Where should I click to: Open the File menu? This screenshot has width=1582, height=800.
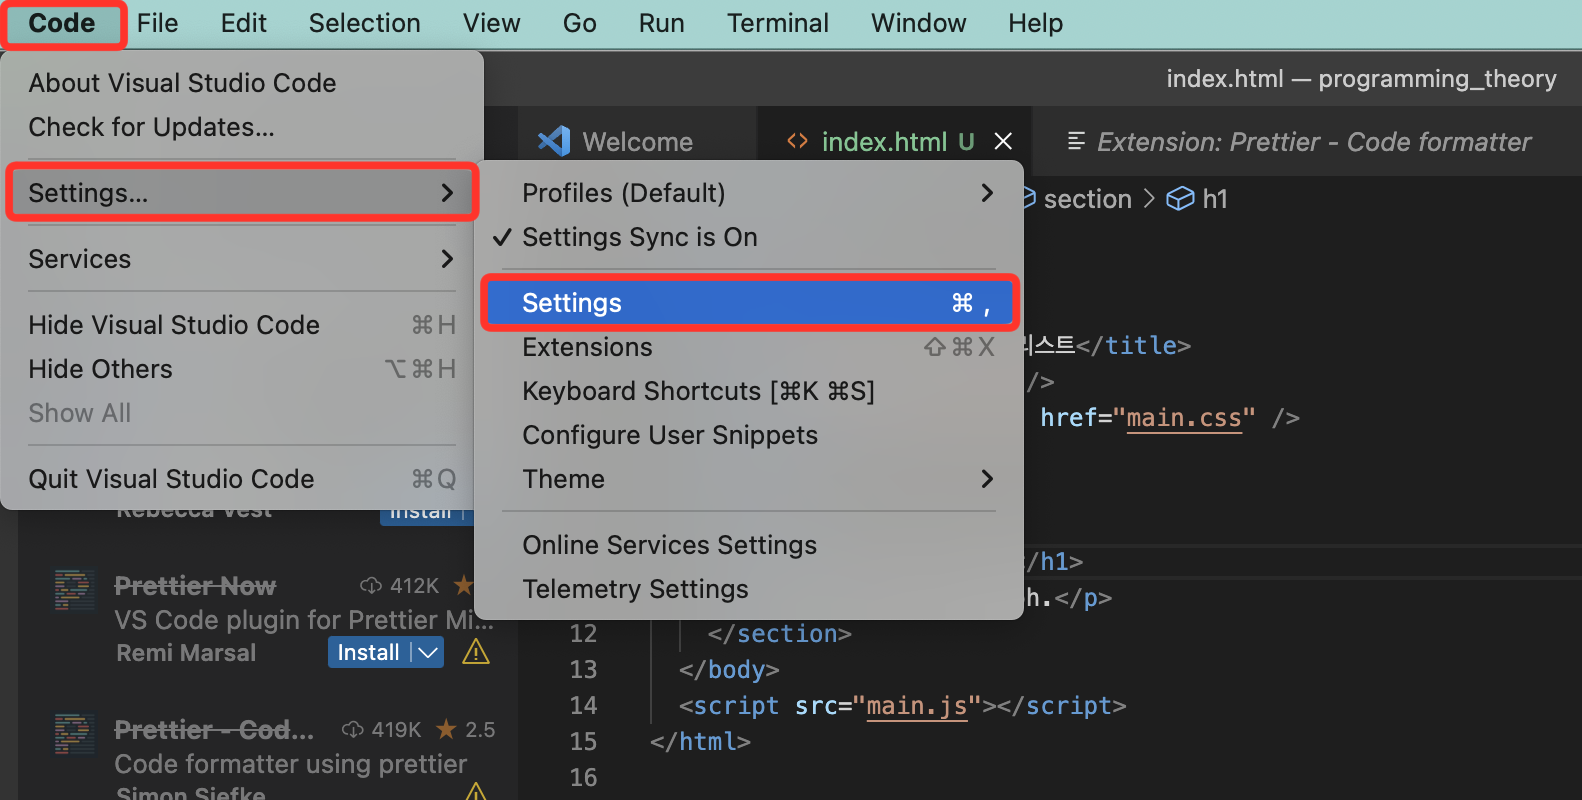point(157,23)
